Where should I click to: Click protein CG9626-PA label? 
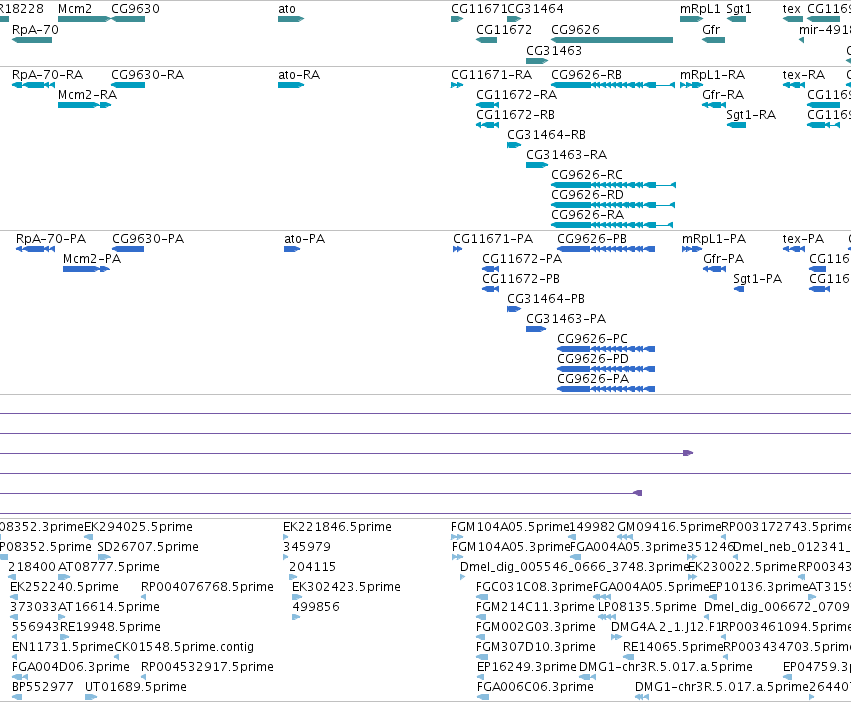(x=593, y=378)
